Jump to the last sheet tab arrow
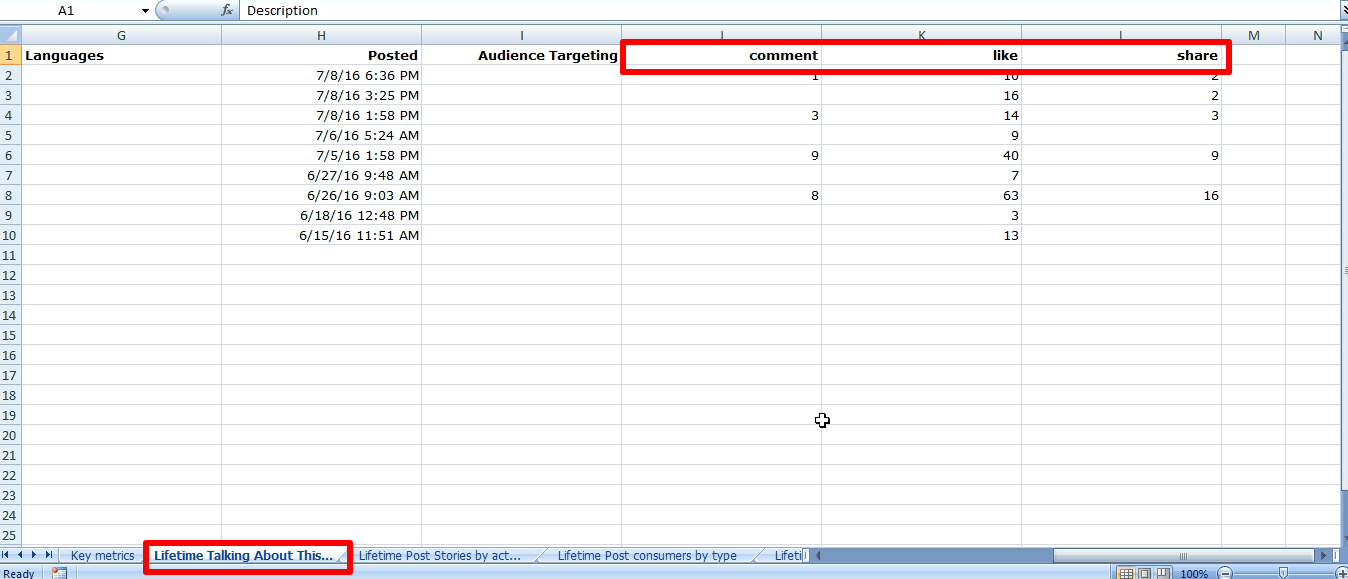This screenshot has height=579, width=1348. click(50, 555)
